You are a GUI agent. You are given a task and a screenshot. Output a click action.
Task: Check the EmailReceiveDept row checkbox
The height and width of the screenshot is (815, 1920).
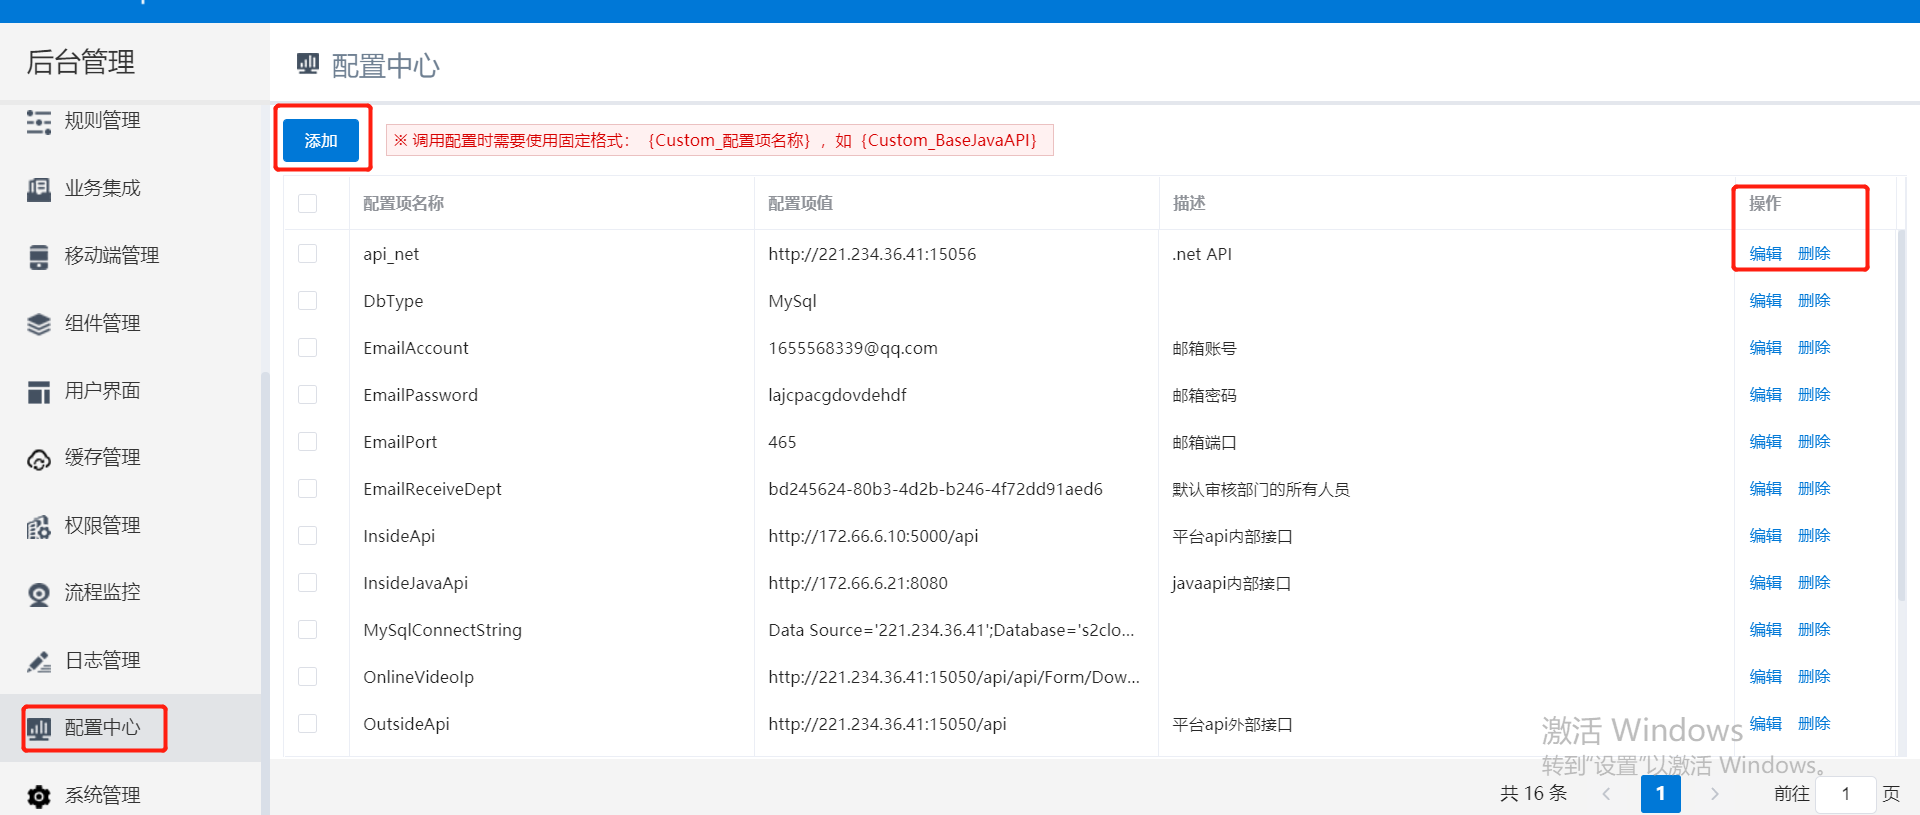[307, 489]
